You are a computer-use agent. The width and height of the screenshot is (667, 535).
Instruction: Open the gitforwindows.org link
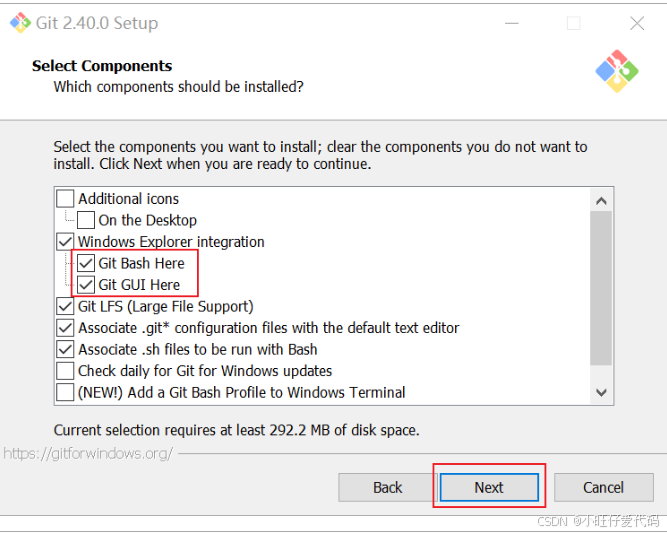[88, 454]
